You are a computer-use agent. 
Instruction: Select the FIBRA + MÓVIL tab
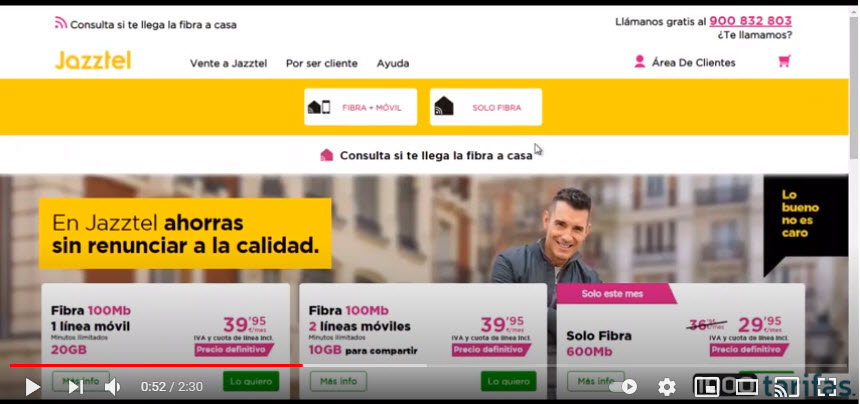[x=360, y=107]
